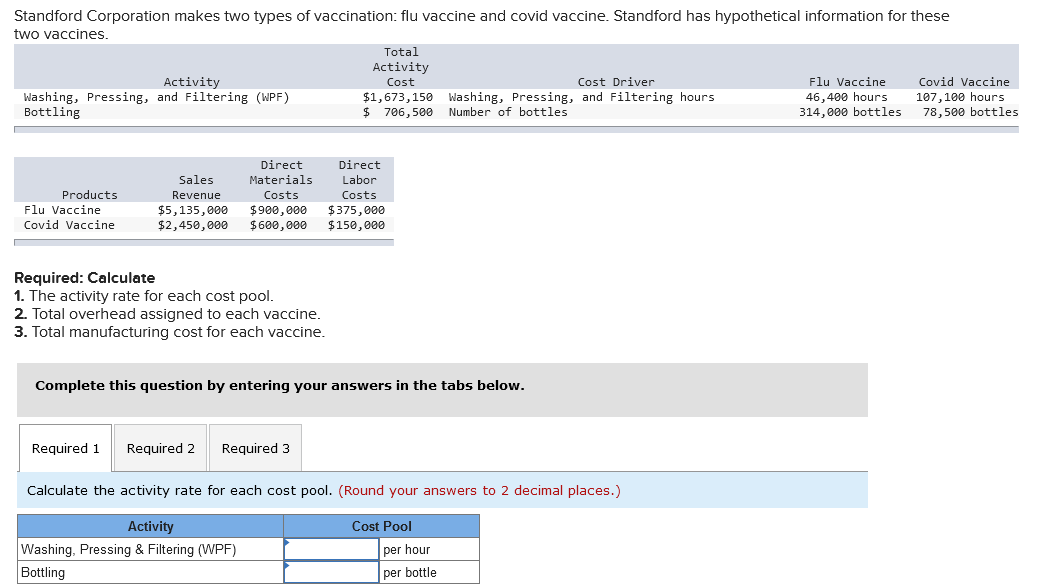
Task: Click the Covid Vaccine row in products table
Action: point(62,225)
